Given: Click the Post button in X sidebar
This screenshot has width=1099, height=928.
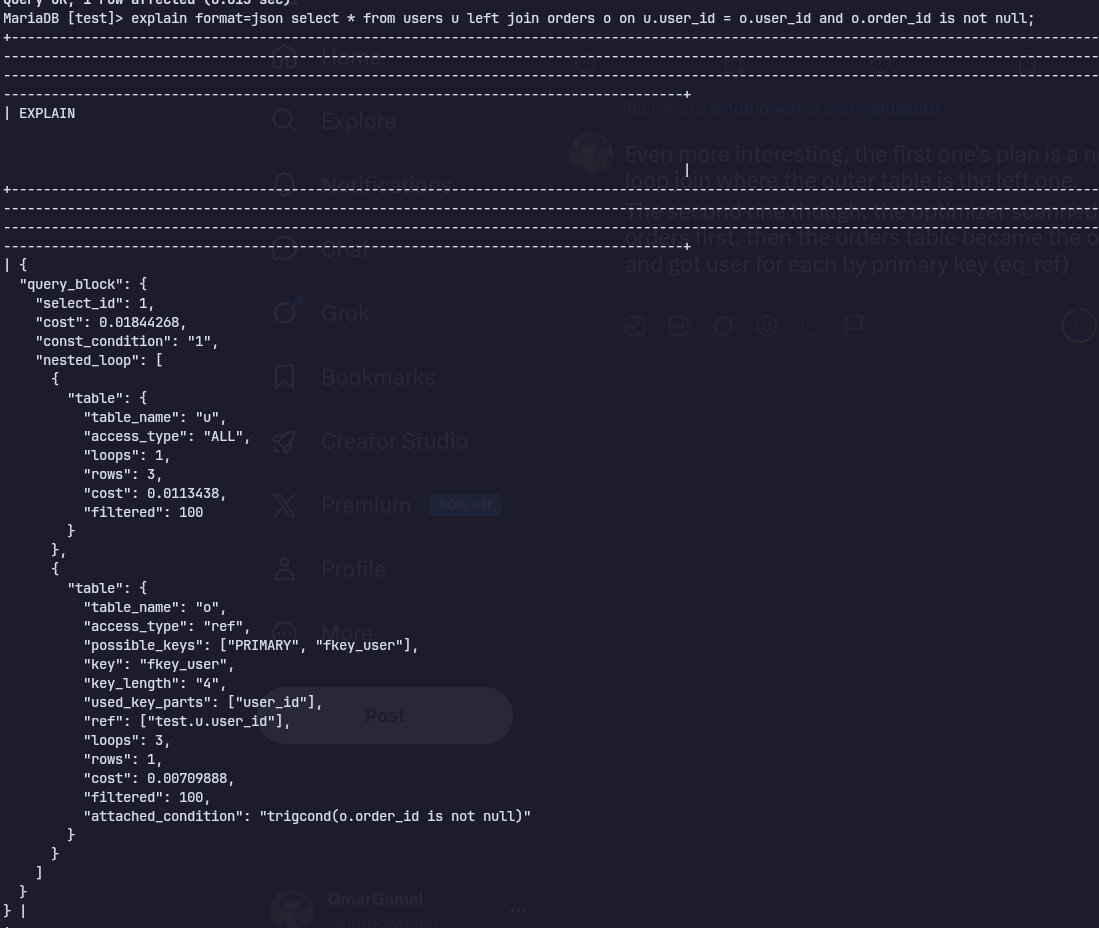Looking at the screenshot, I should pyautogui.click(x=385, y=715).
